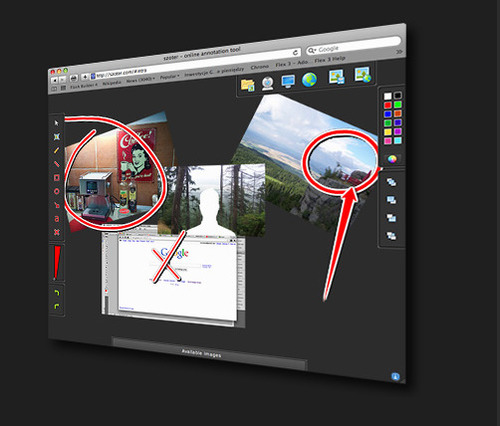Select the red X delete tool
This screenshot has height=426, width=500.
click(x=57, y=232)
